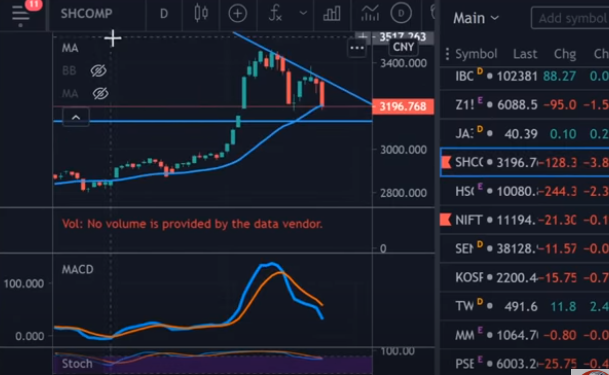Click the 3000.000 price axis label
The height and width of the screenshot is (375, 609).
(x=403, y=150)
